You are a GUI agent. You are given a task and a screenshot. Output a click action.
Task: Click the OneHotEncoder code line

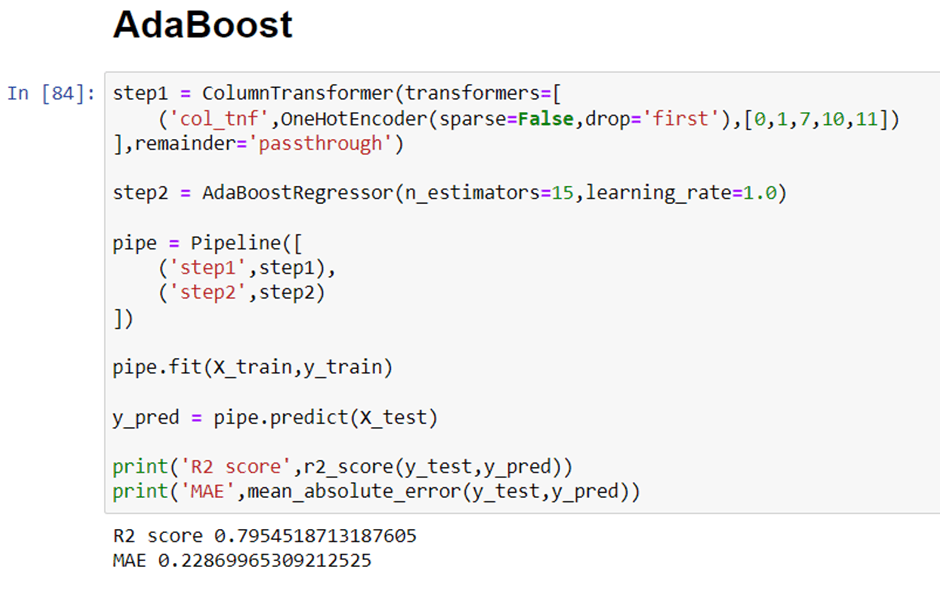(x=529, y=119)
